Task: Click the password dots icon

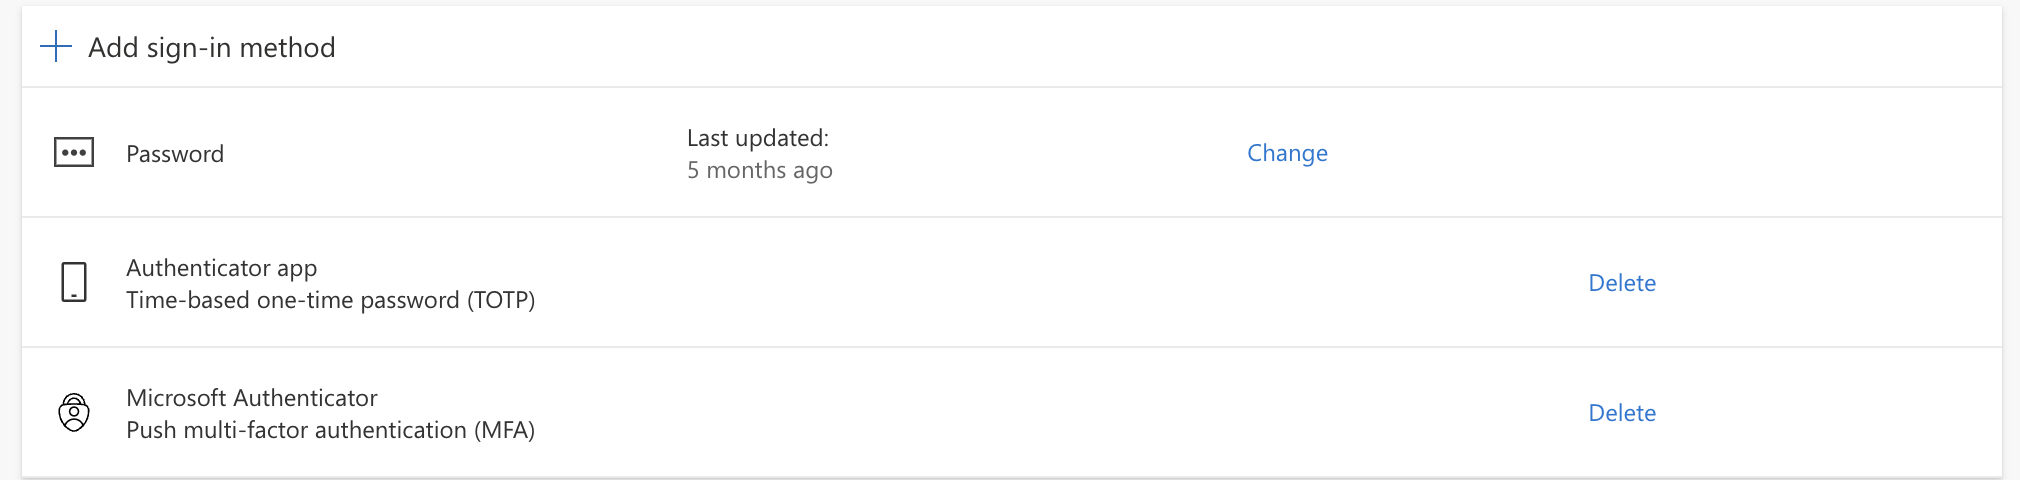Action: 74,153
